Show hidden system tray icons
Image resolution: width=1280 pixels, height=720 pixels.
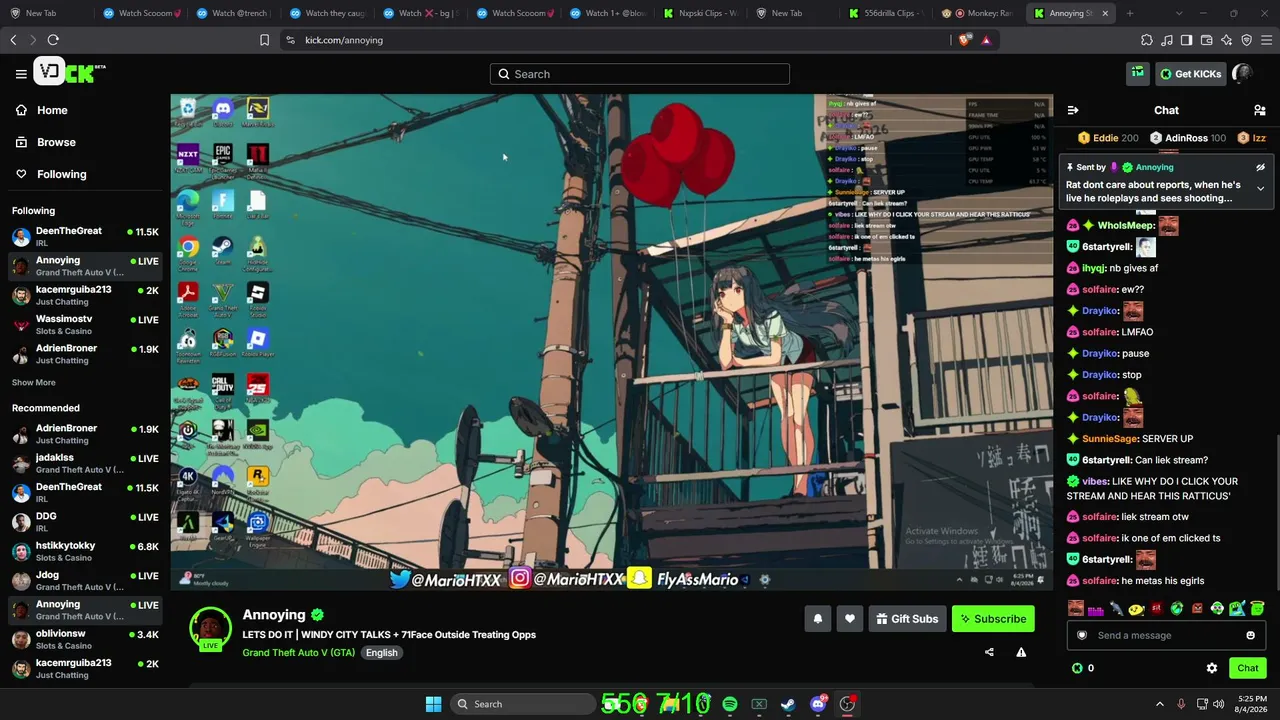click(1160, 704)
